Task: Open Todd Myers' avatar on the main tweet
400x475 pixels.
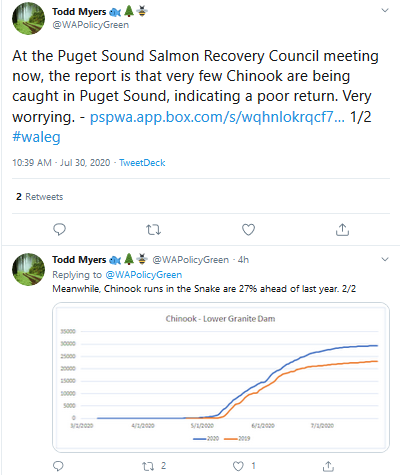Action: [x=28, y=18]
